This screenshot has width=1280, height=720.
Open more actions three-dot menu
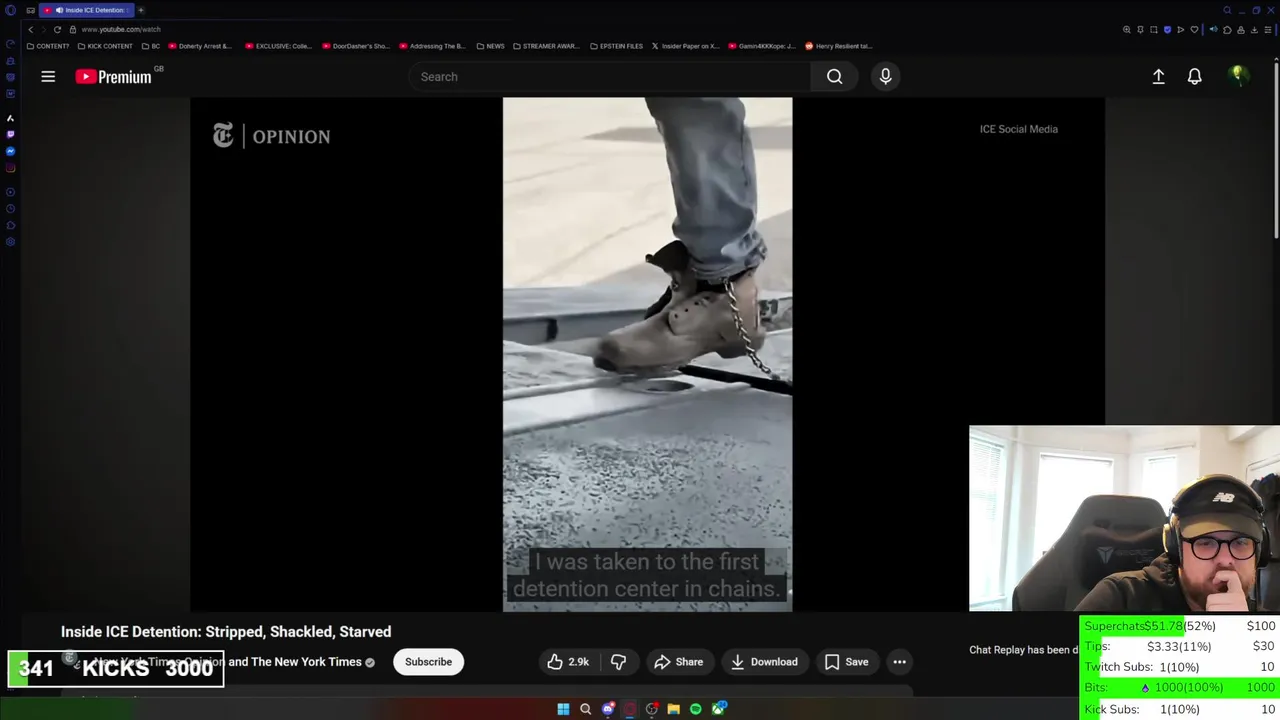point(899,662)
